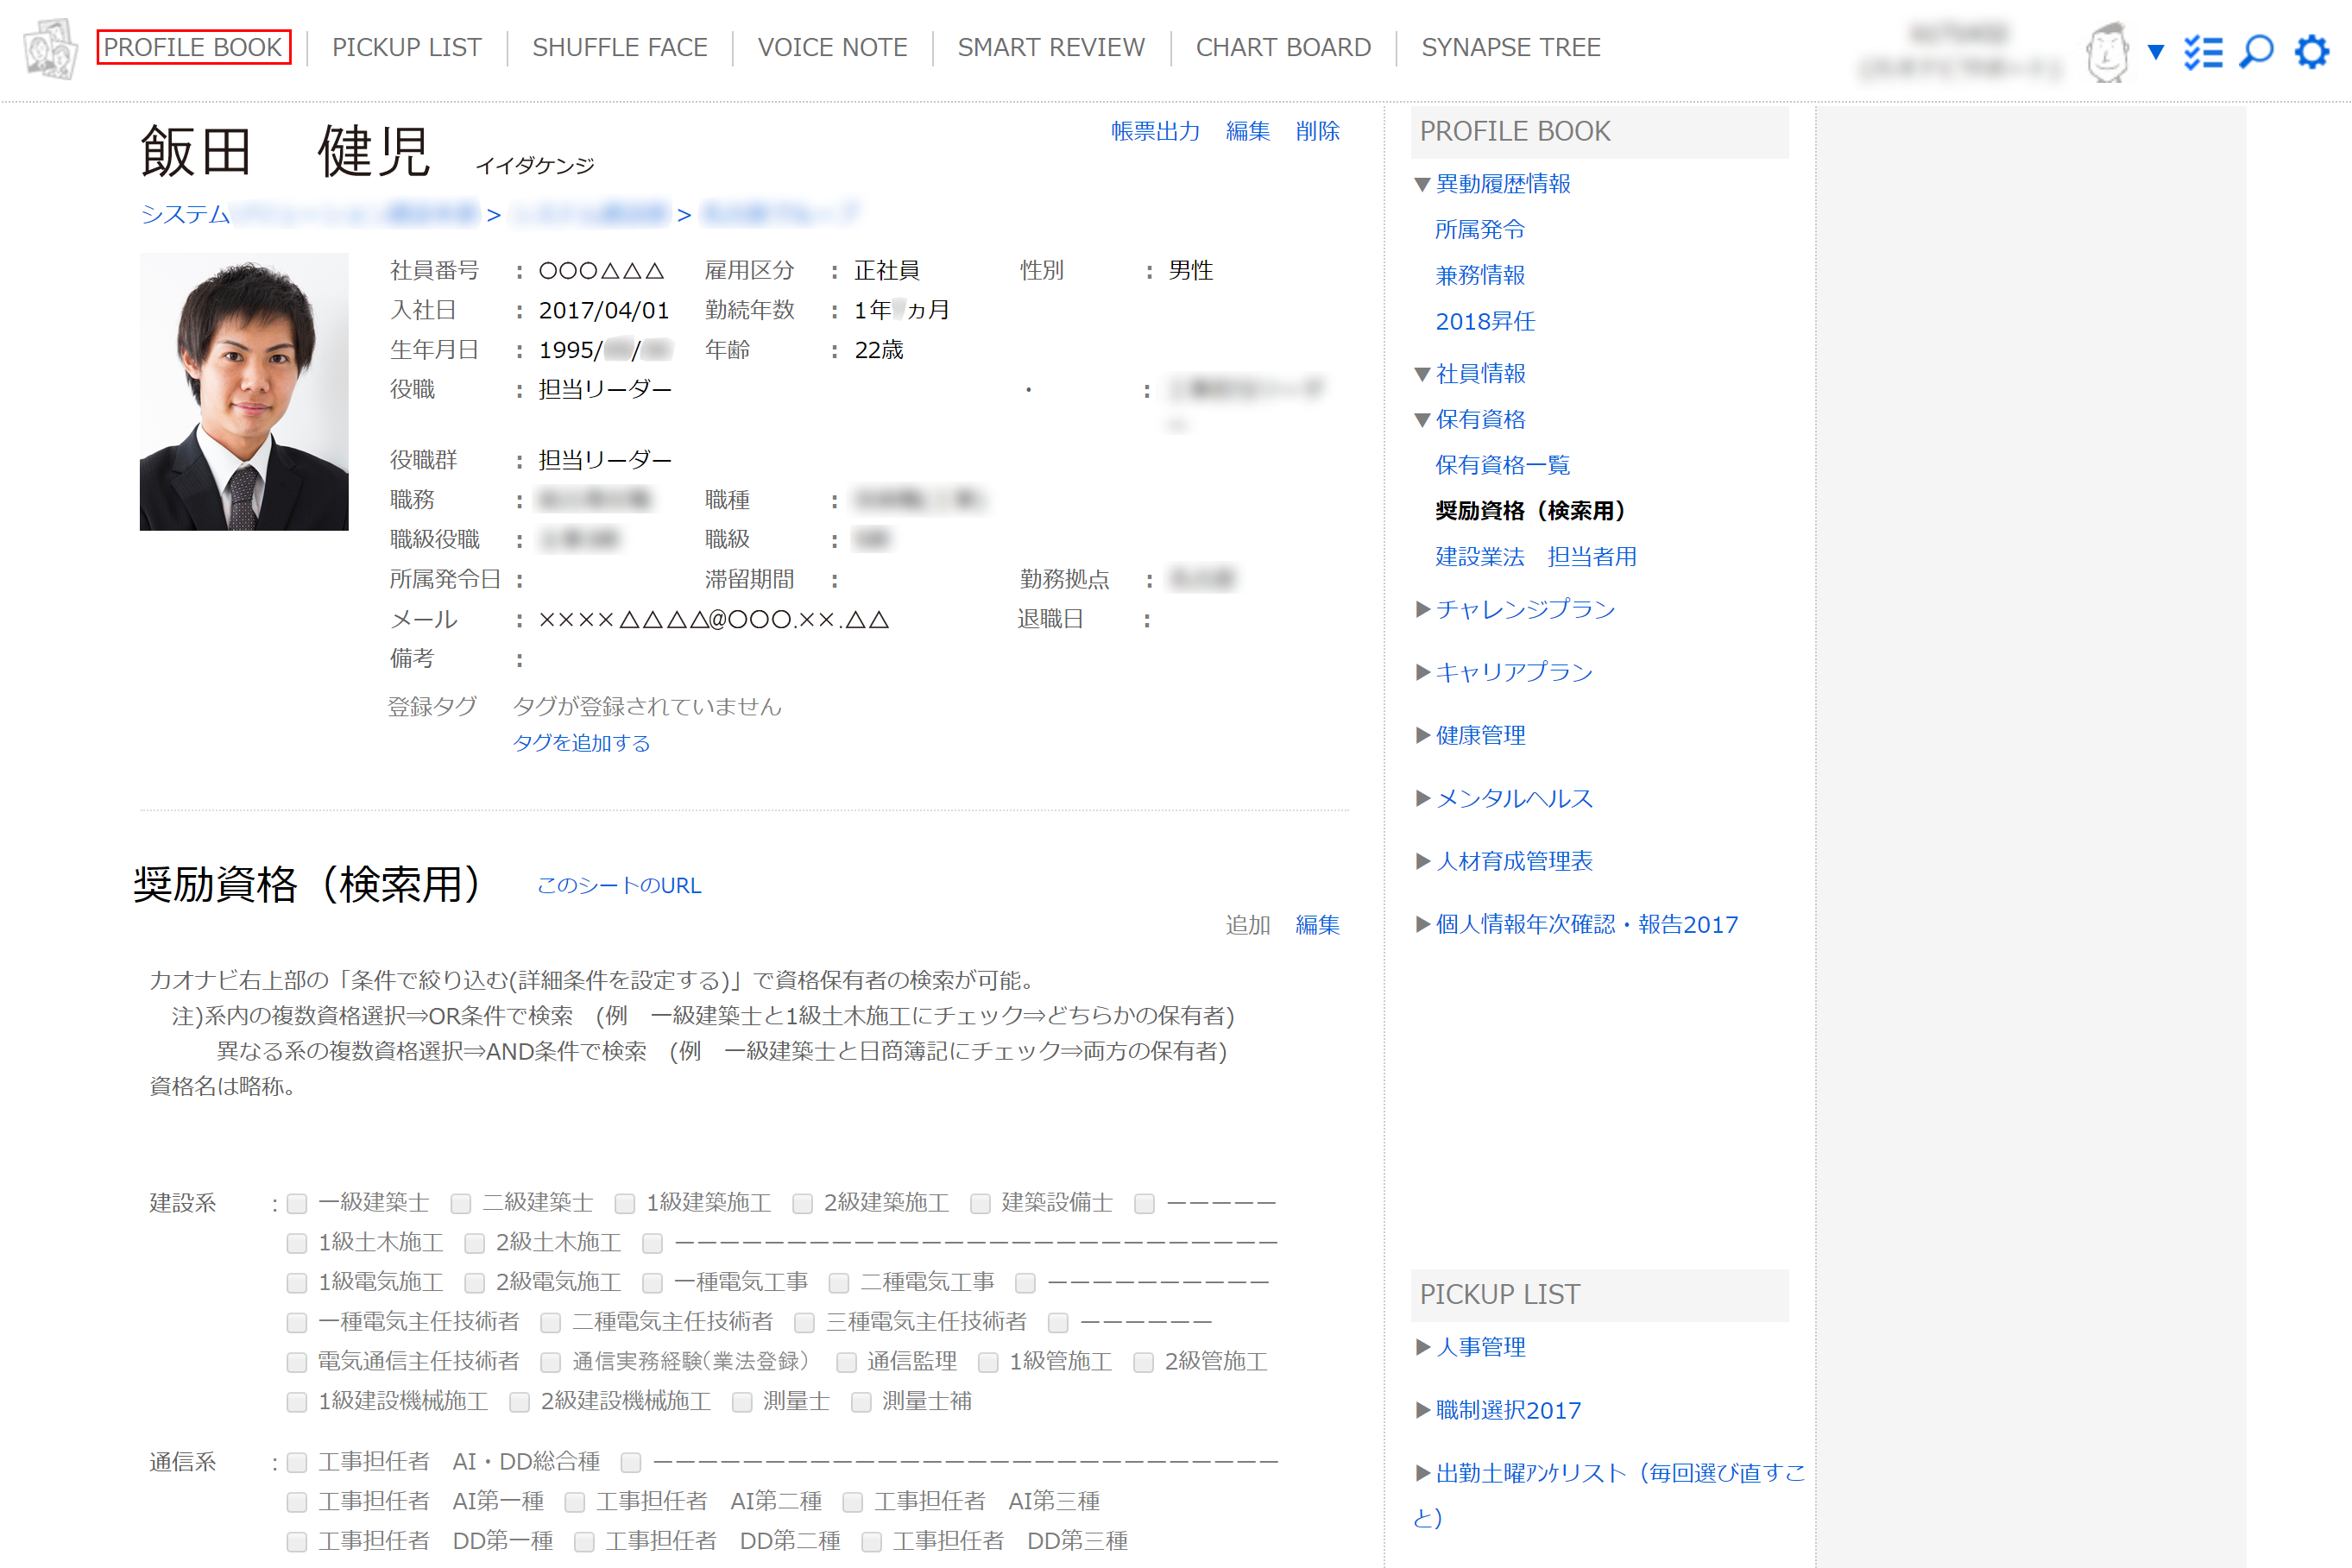Click the VOICE NOTE navigation icon

[831, 47]
